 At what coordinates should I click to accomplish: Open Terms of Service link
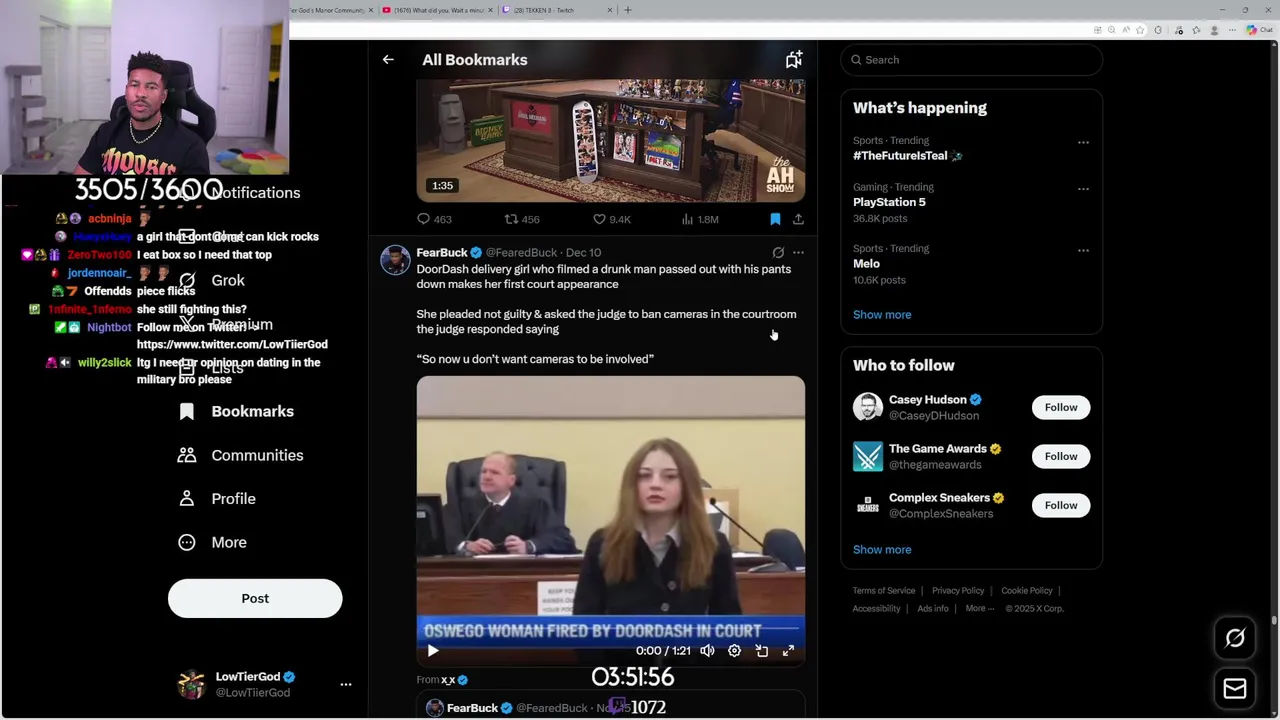pos(884,591)
